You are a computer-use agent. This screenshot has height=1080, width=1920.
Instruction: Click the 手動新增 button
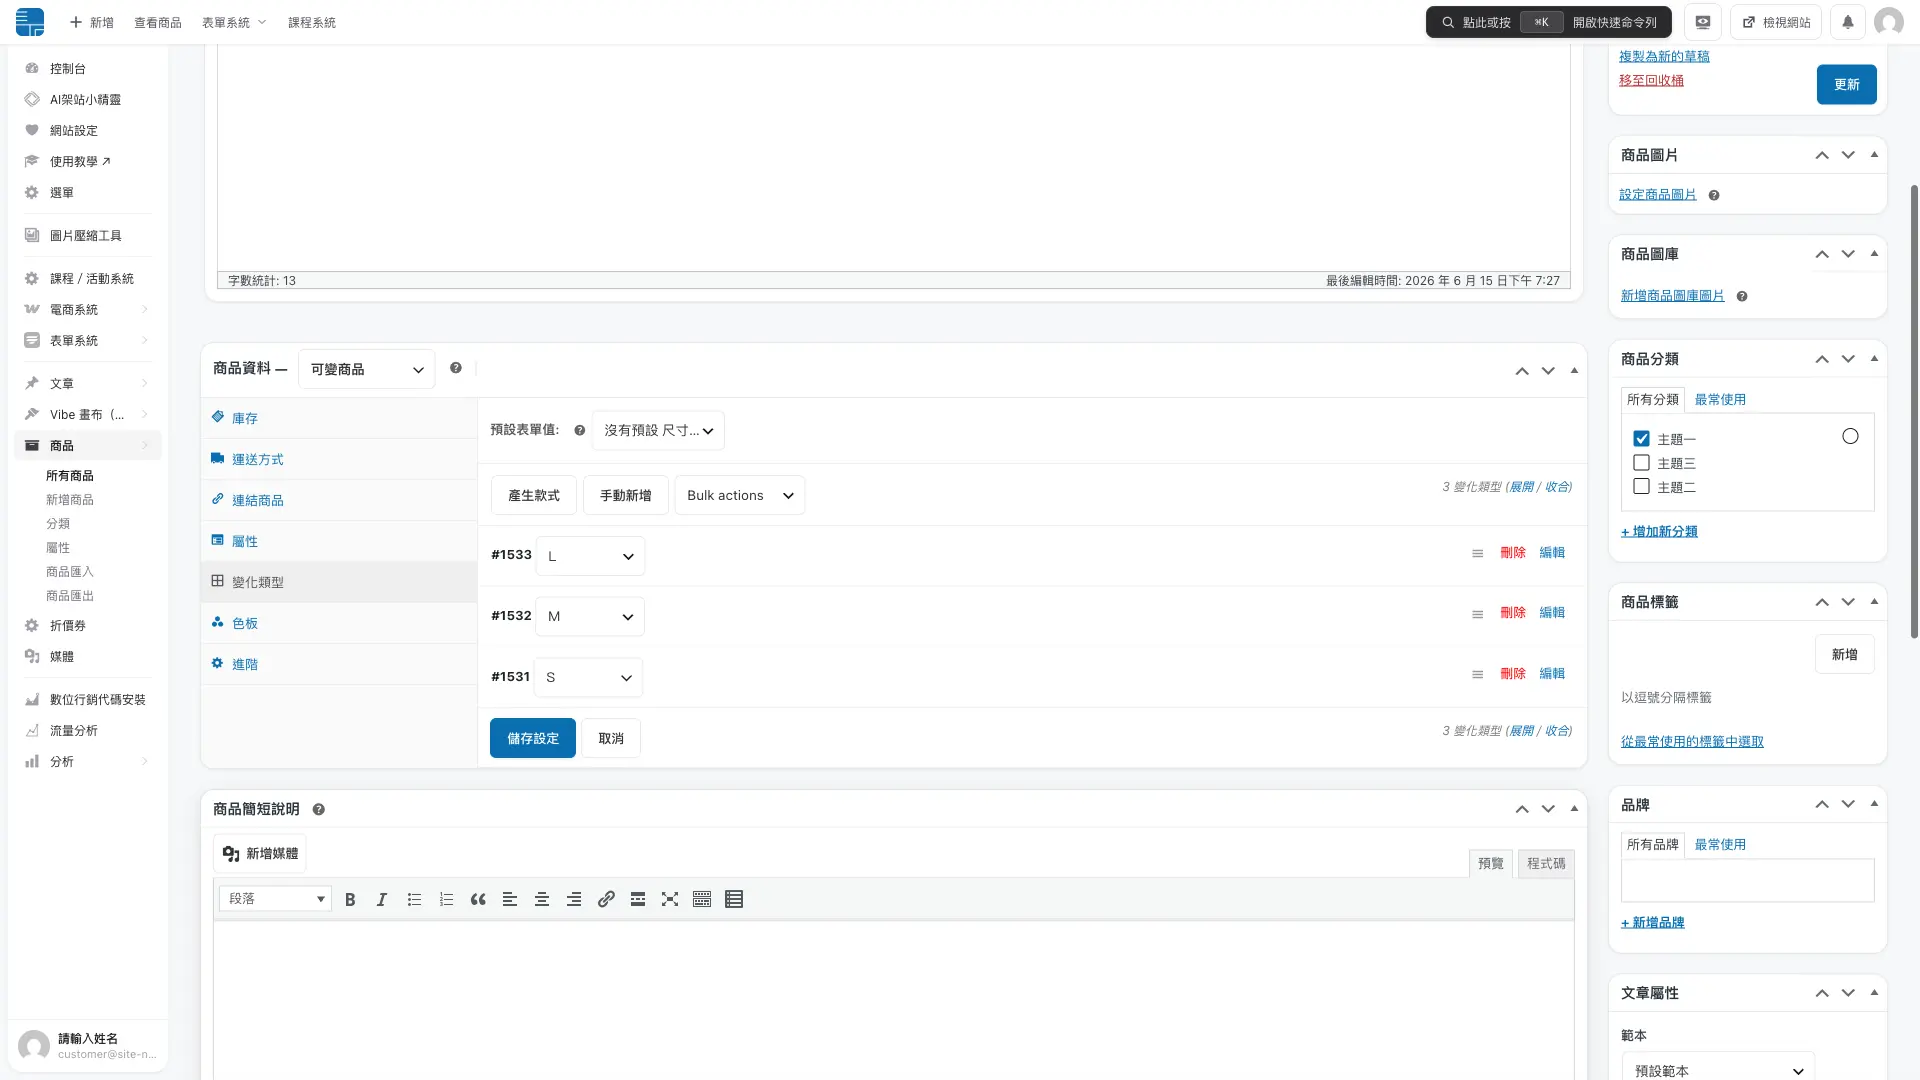[x=626, y=495]
